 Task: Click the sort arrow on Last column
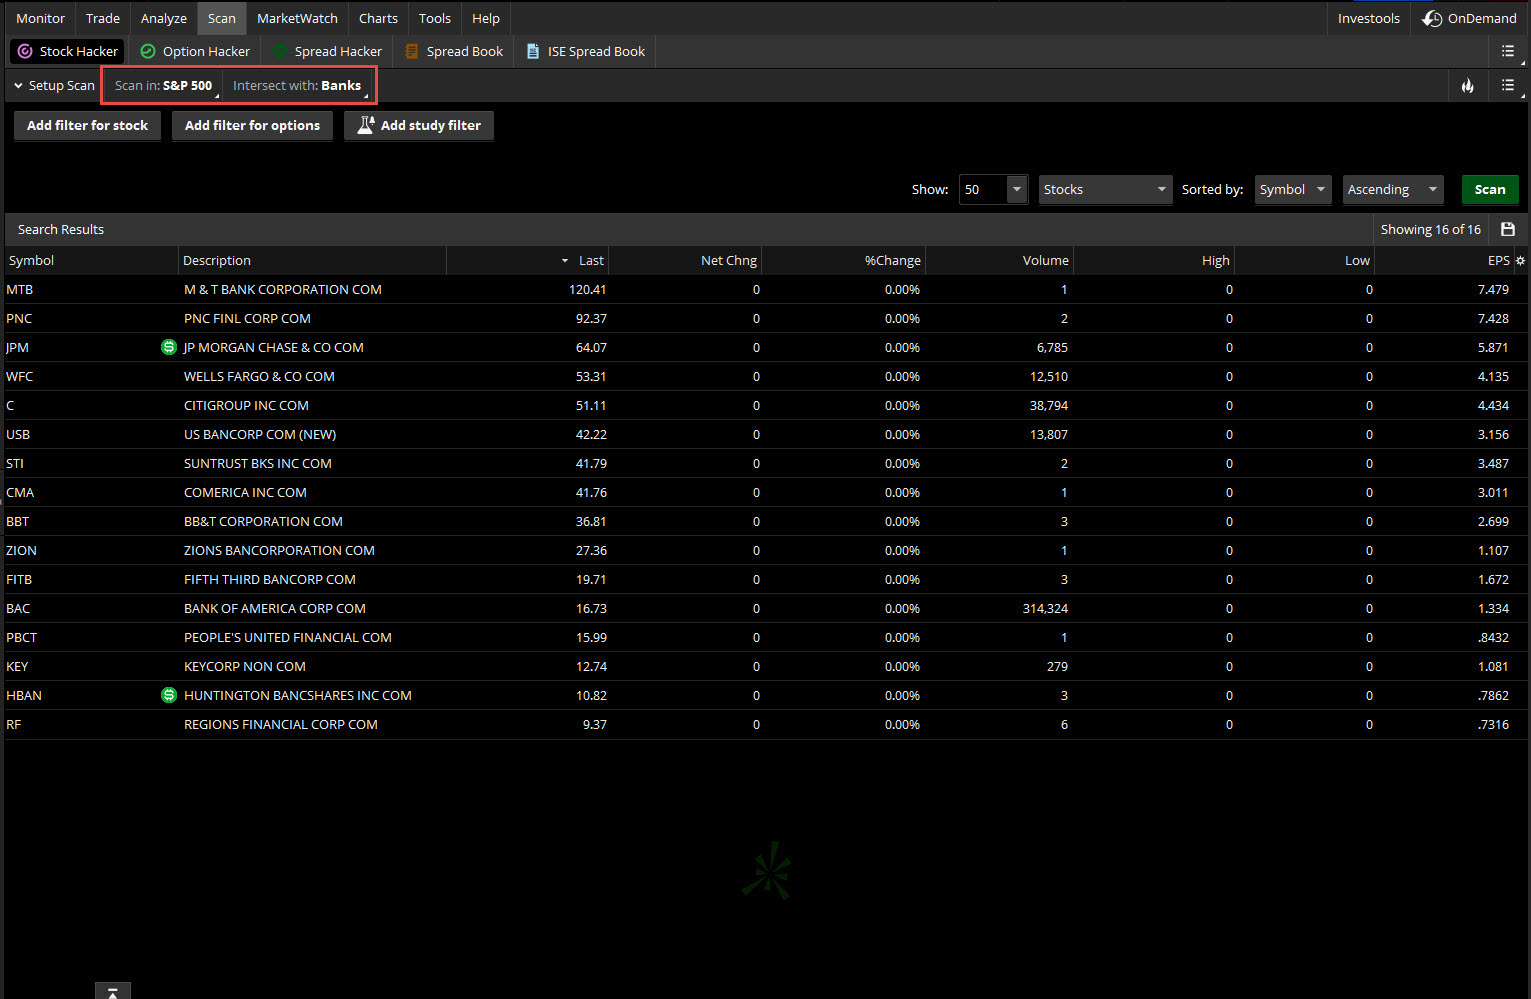565,261
